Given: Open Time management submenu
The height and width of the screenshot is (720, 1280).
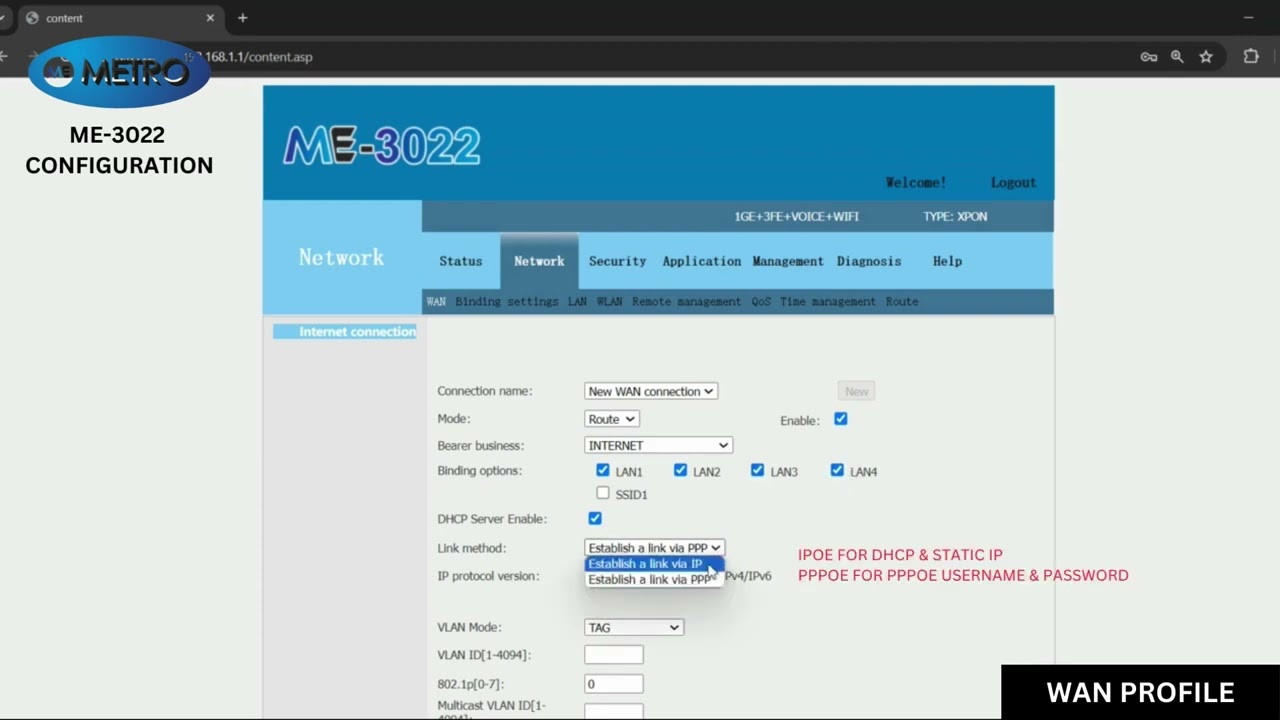Looking at the screenshot, I should (x=828, y=302).
